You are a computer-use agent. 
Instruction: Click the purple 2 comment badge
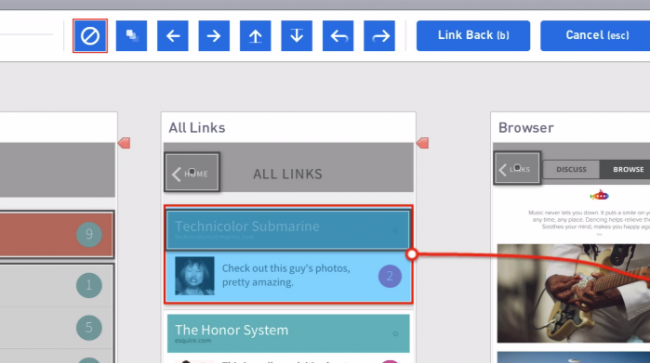tap(390, 276)
